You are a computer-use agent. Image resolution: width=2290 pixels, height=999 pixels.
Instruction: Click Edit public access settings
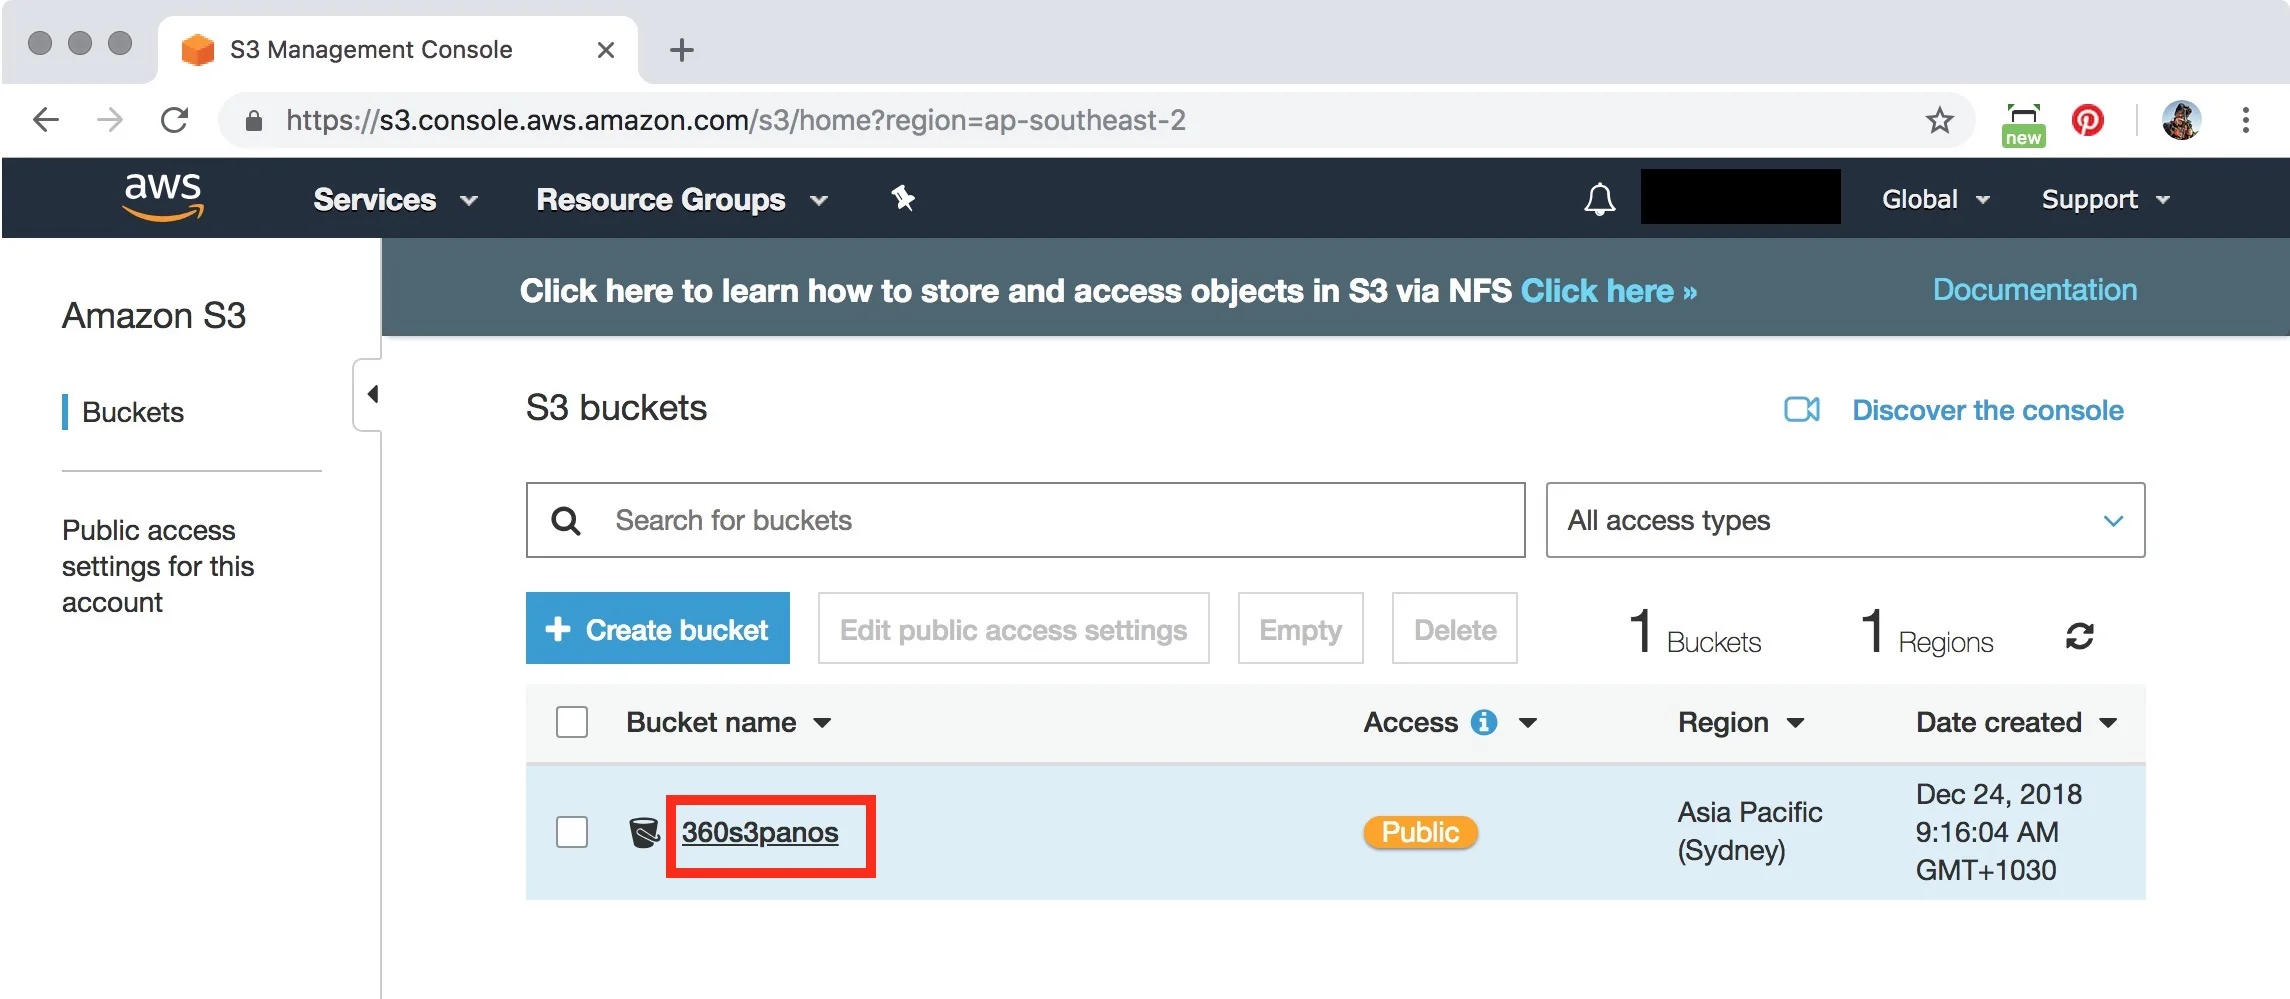point(1013,628)
